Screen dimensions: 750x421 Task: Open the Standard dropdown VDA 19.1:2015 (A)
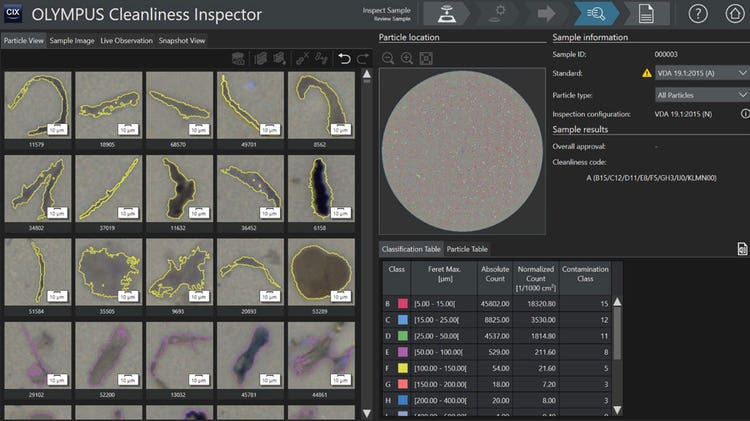pyautogui.click(x=701, y=73)
